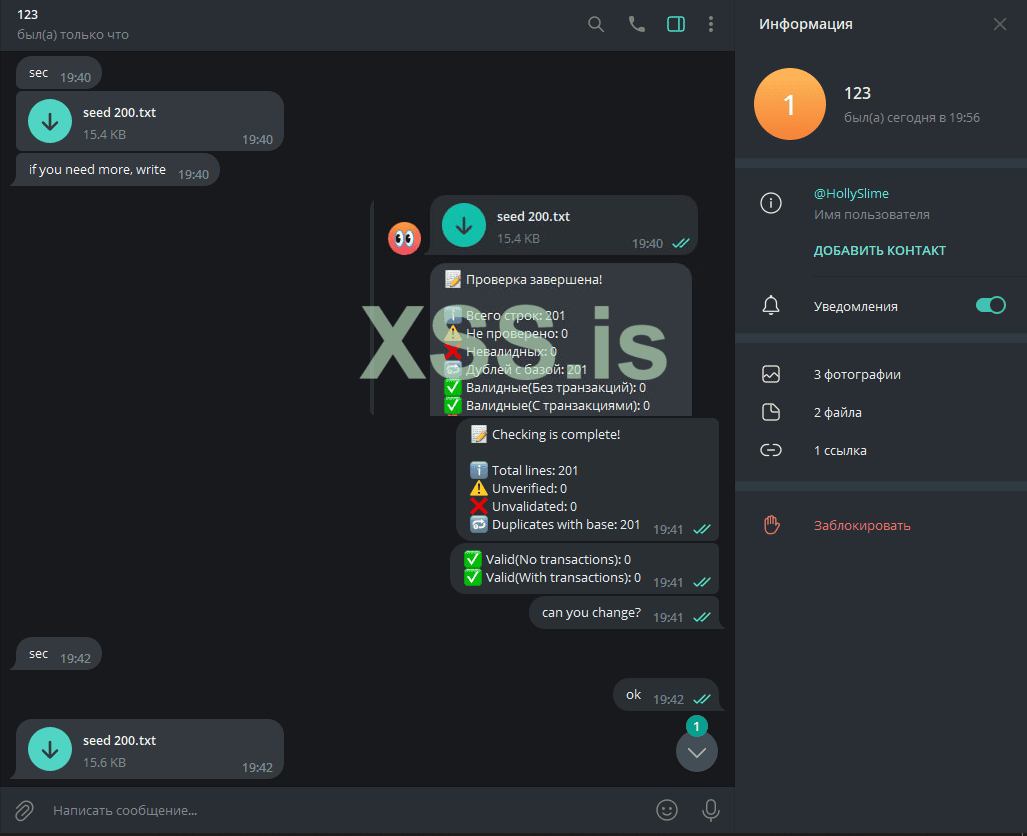Click the sender avatar with eyes emoji
Screen dimensions: 1027x836
(x=404, y=238)
